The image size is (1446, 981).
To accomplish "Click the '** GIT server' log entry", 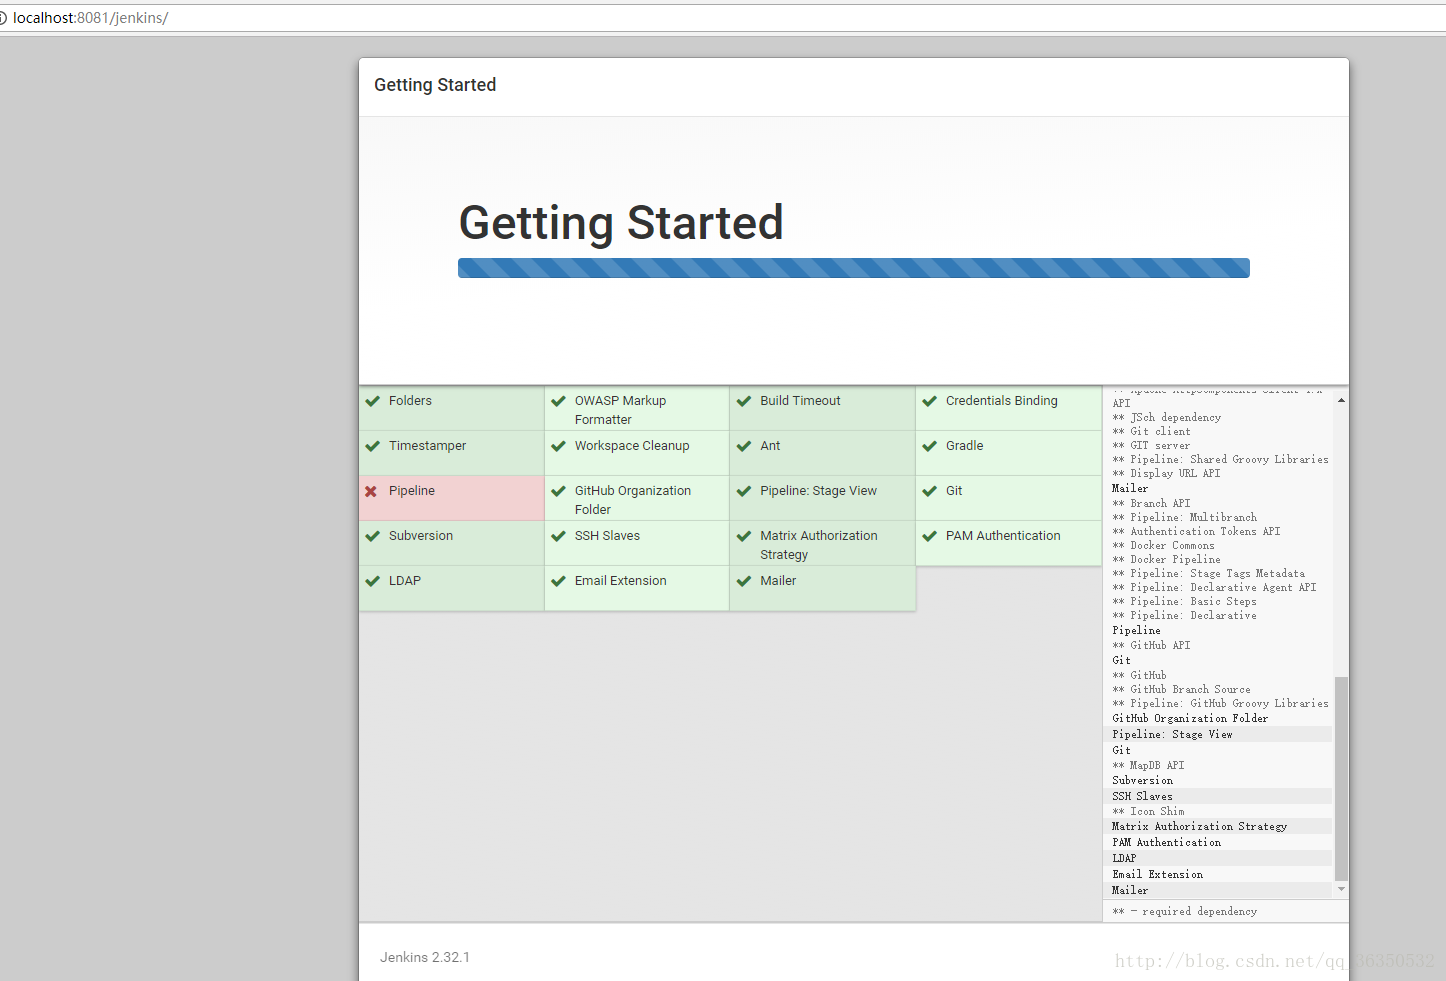I will (x=1152, y=446).
